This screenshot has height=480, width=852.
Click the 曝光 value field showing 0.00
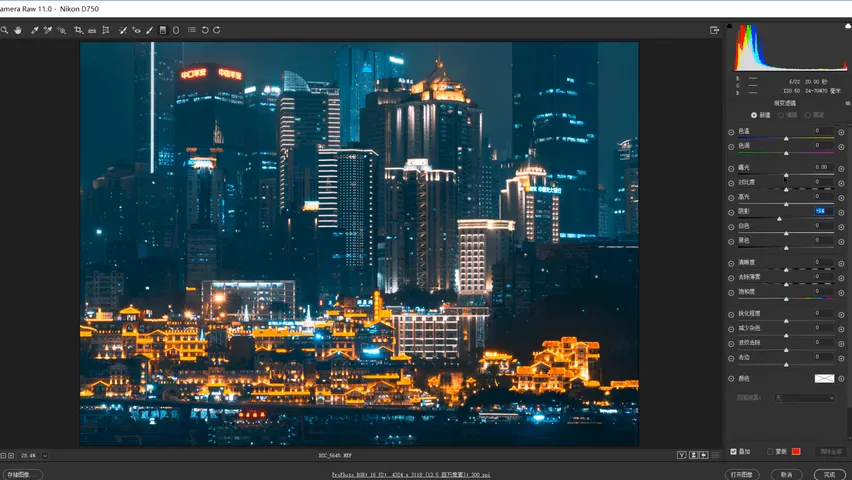pos(823,167)
